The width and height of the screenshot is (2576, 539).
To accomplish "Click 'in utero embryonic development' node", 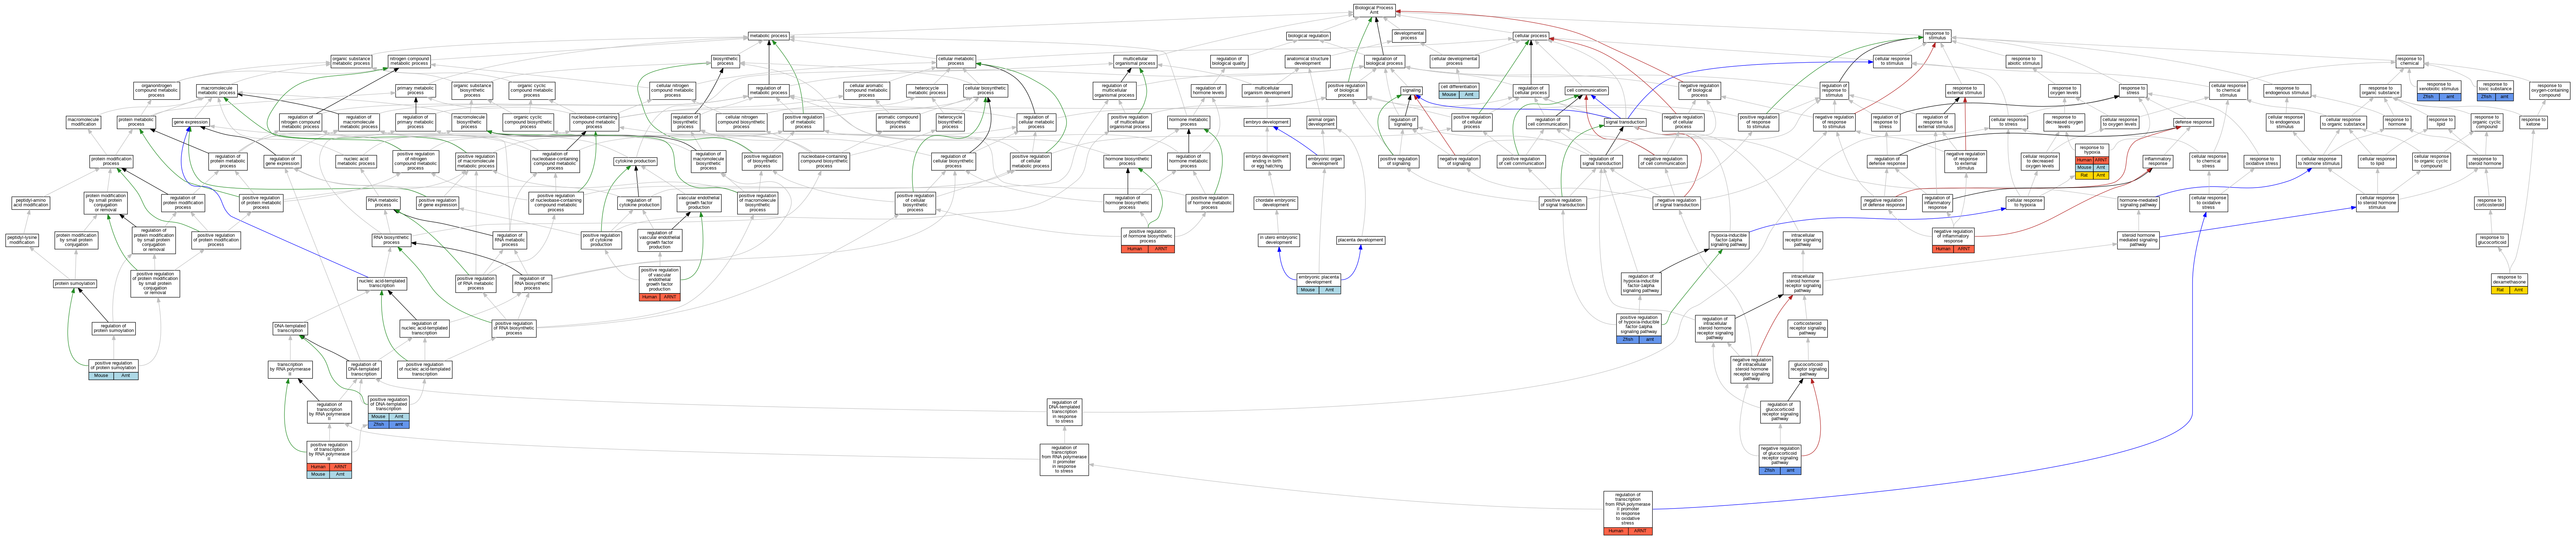I will 1279,241.
